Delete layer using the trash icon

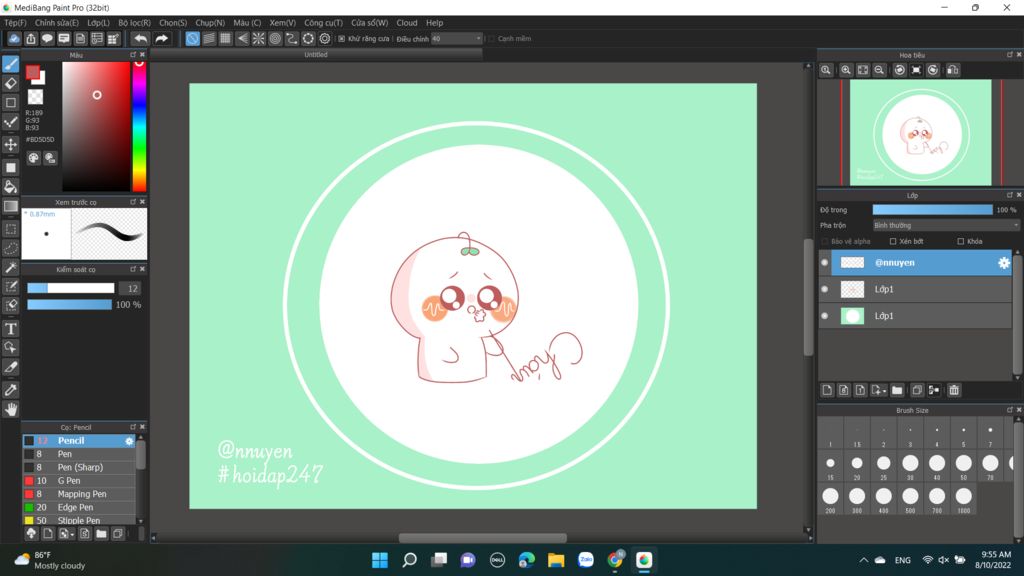(x=953, y=390)
